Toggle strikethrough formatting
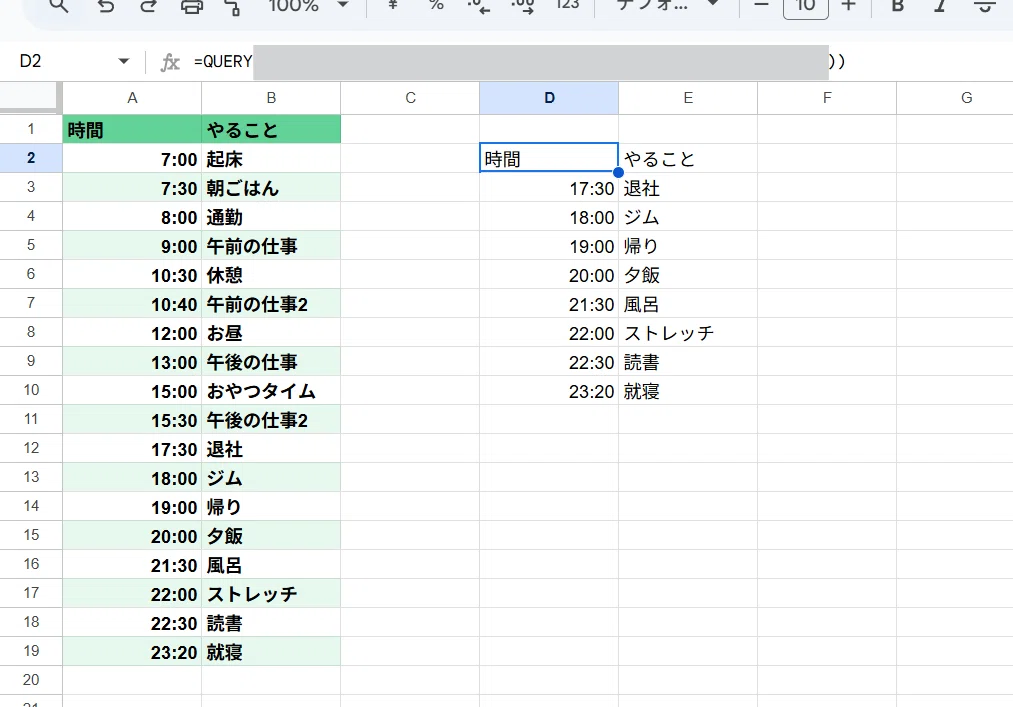Viewport: 1013px width, 707px height. 985,6
